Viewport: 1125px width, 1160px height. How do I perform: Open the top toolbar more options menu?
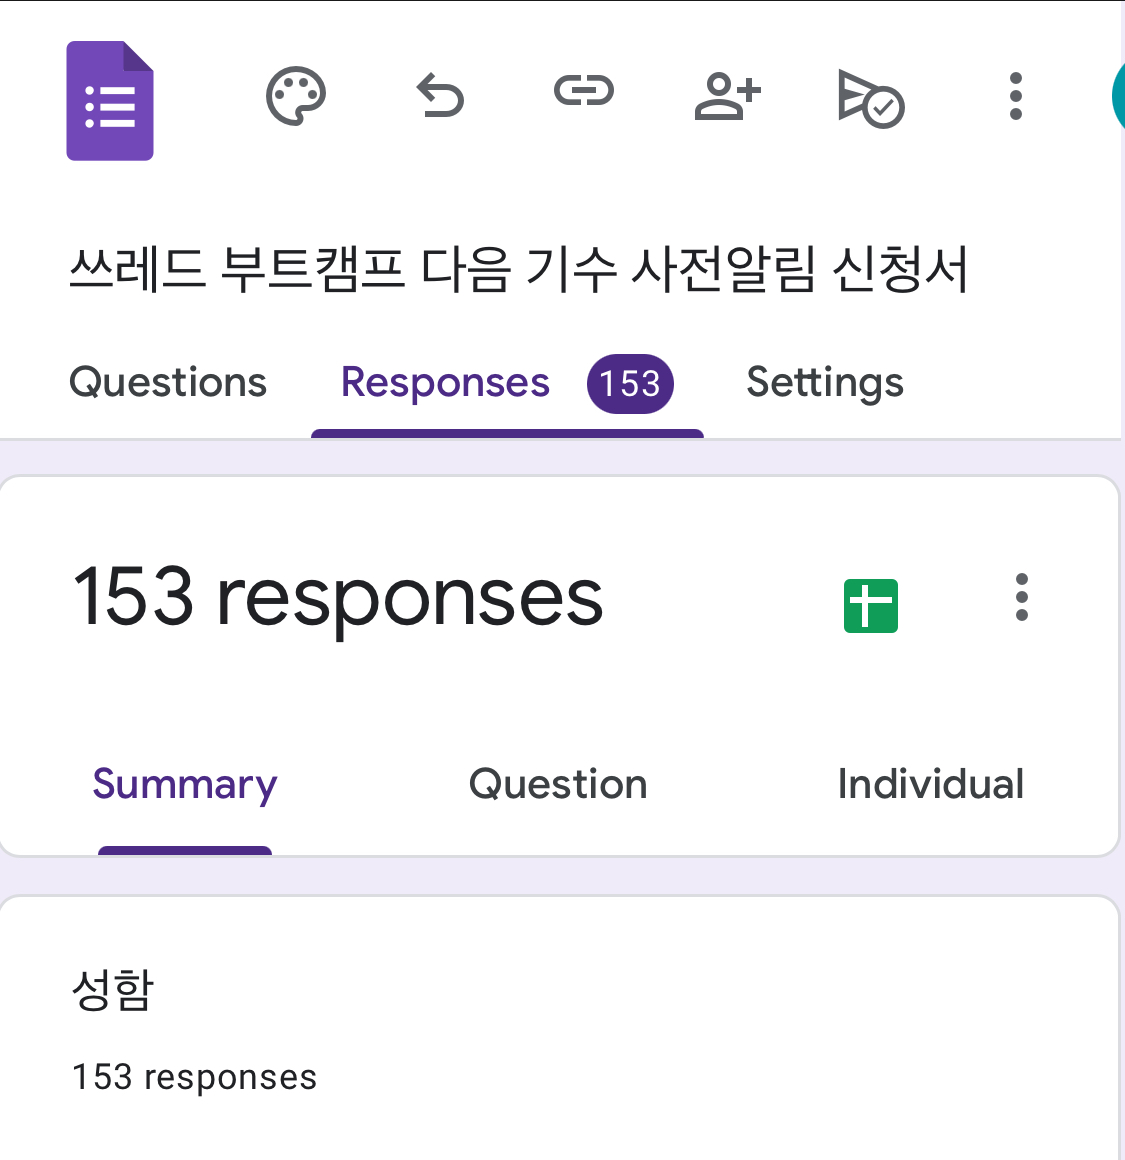(1016, 96)
